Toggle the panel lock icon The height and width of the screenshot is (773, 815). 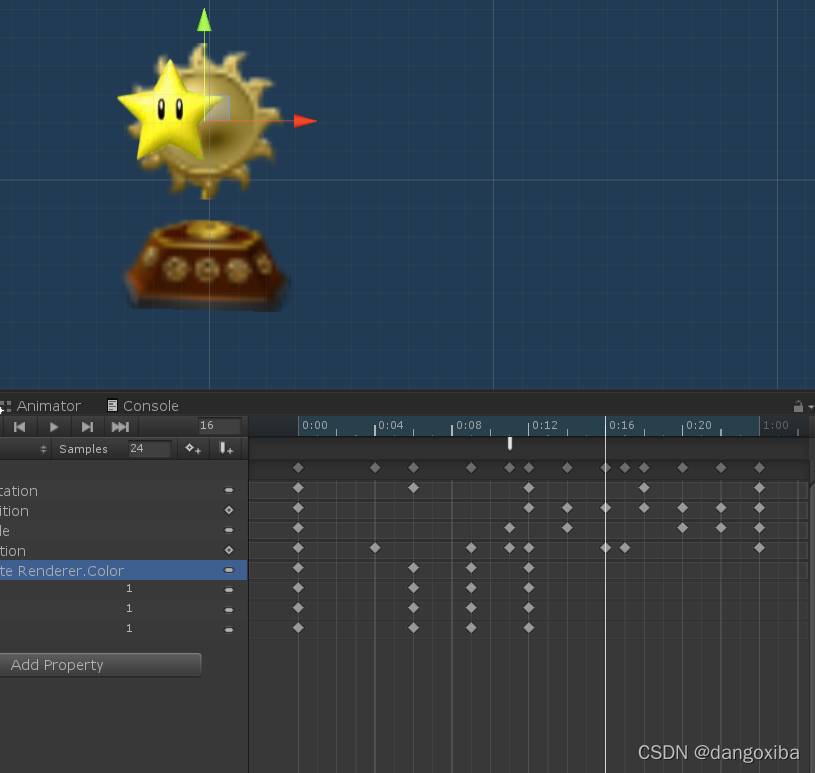[x=798, y=406]
